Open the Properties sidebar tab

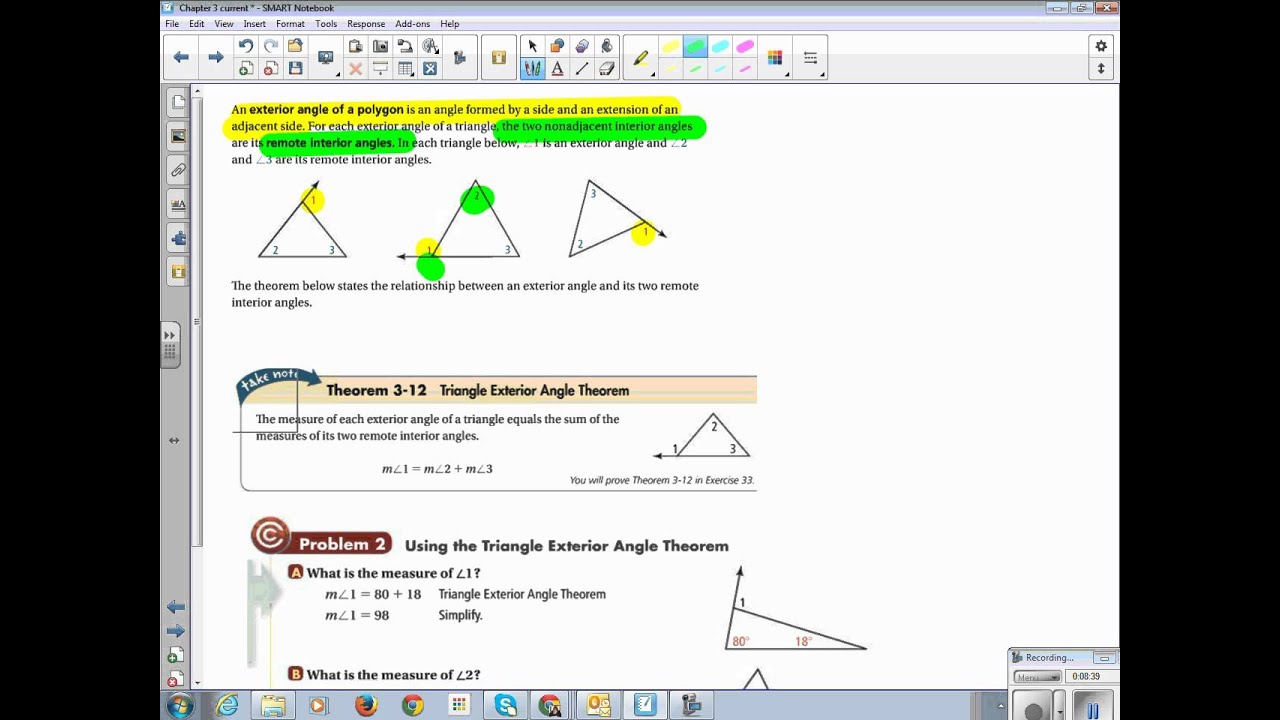(x=178, y=204)
